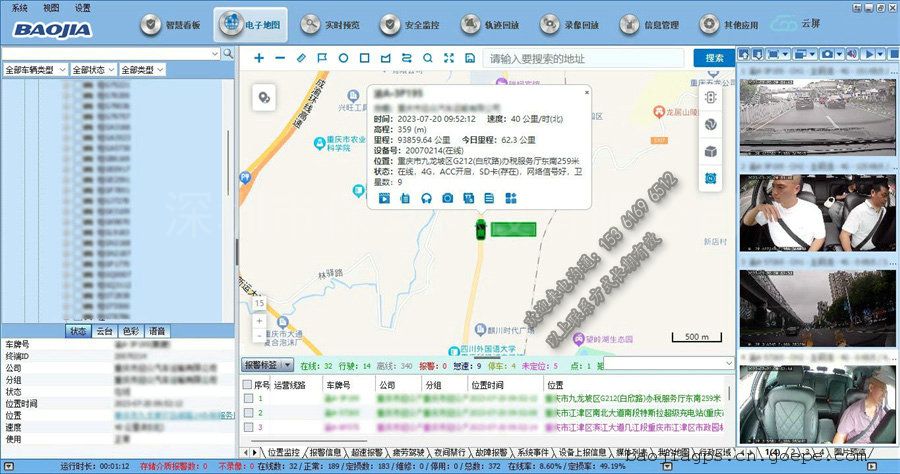Select the circle drawing tool on map toolbar
Image resolution: width=900 pixels, height=474 pixels.
343,58
